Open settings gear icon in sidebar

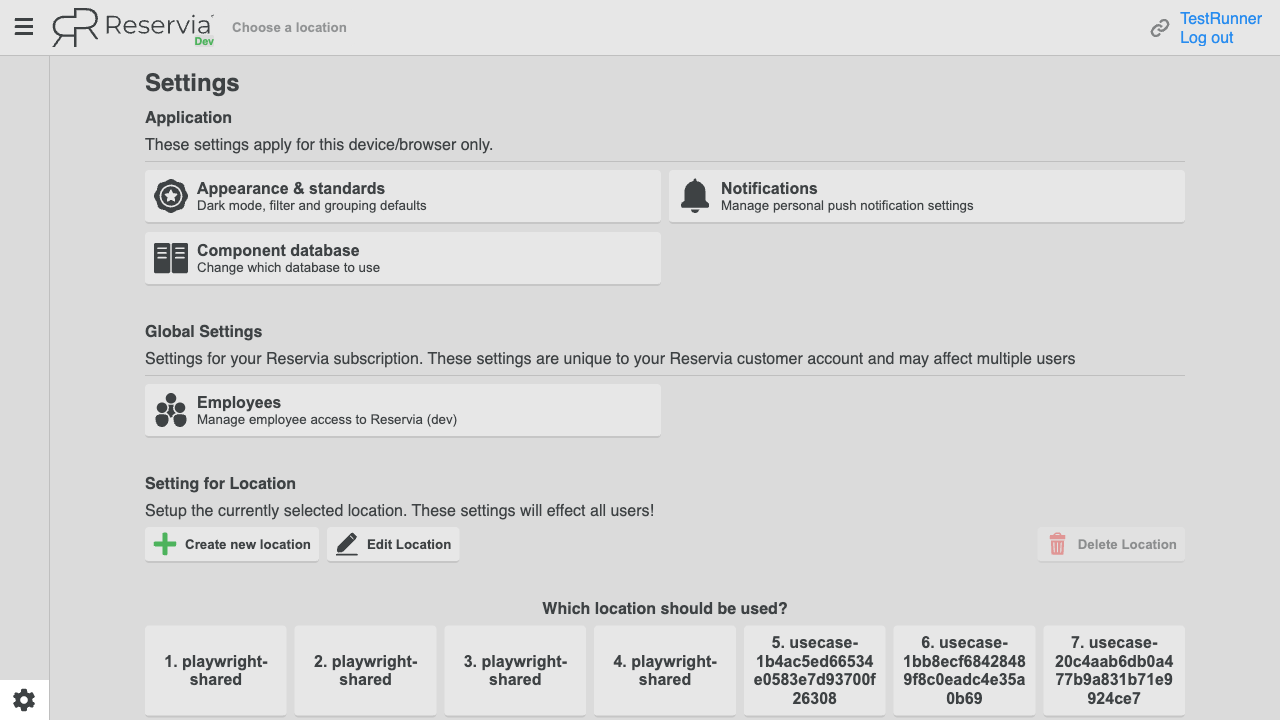point(24,700)
